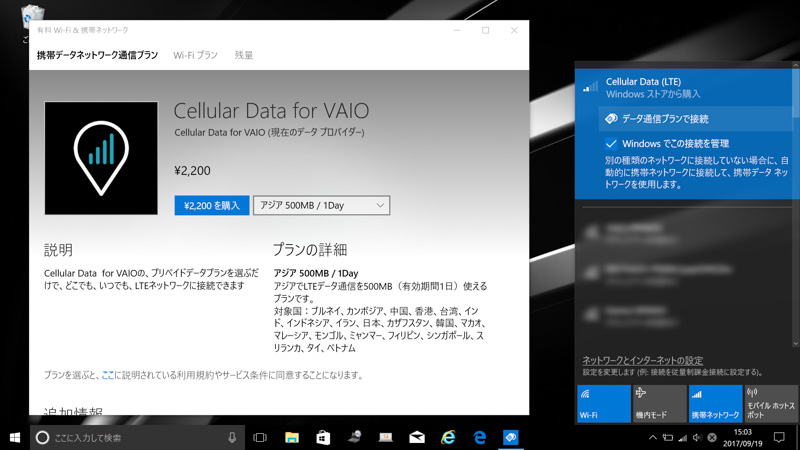Viewport: 800px width, 450px height.
Task: Open the Windows Start menu
Action: [x=15, y=437]
